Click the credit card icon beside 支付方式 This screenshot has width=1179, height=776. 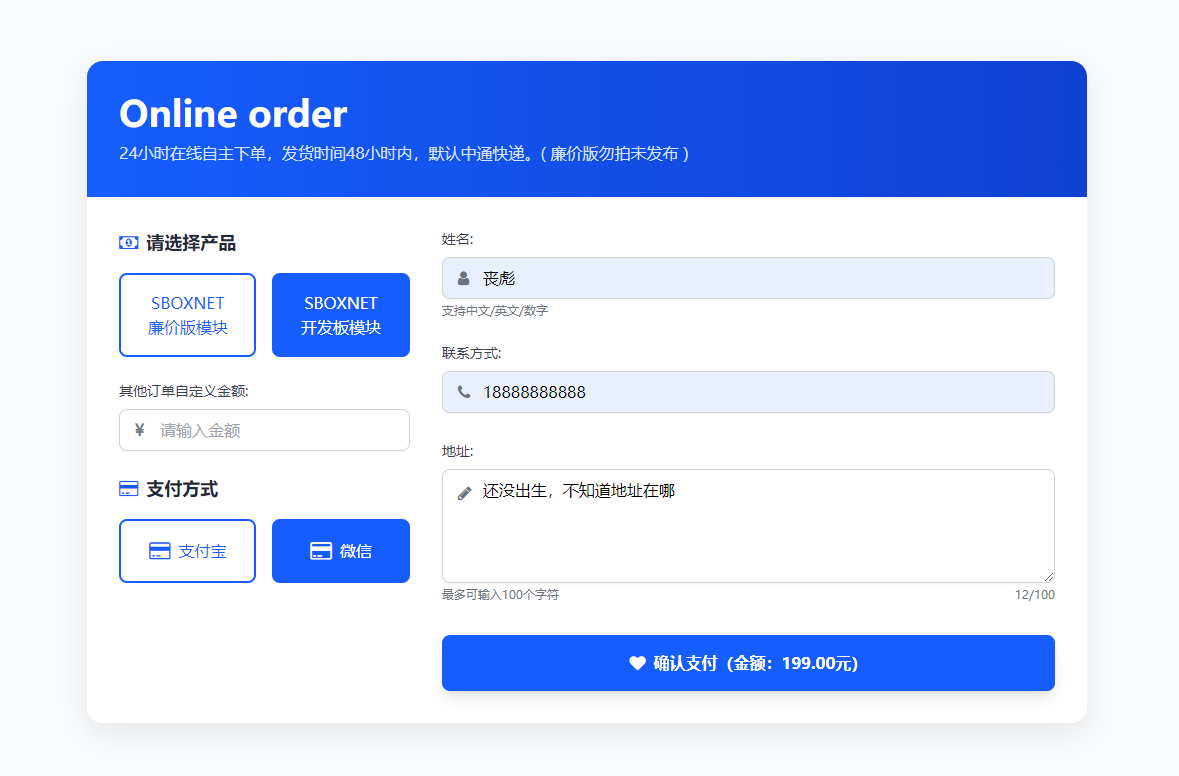point(129,489)
